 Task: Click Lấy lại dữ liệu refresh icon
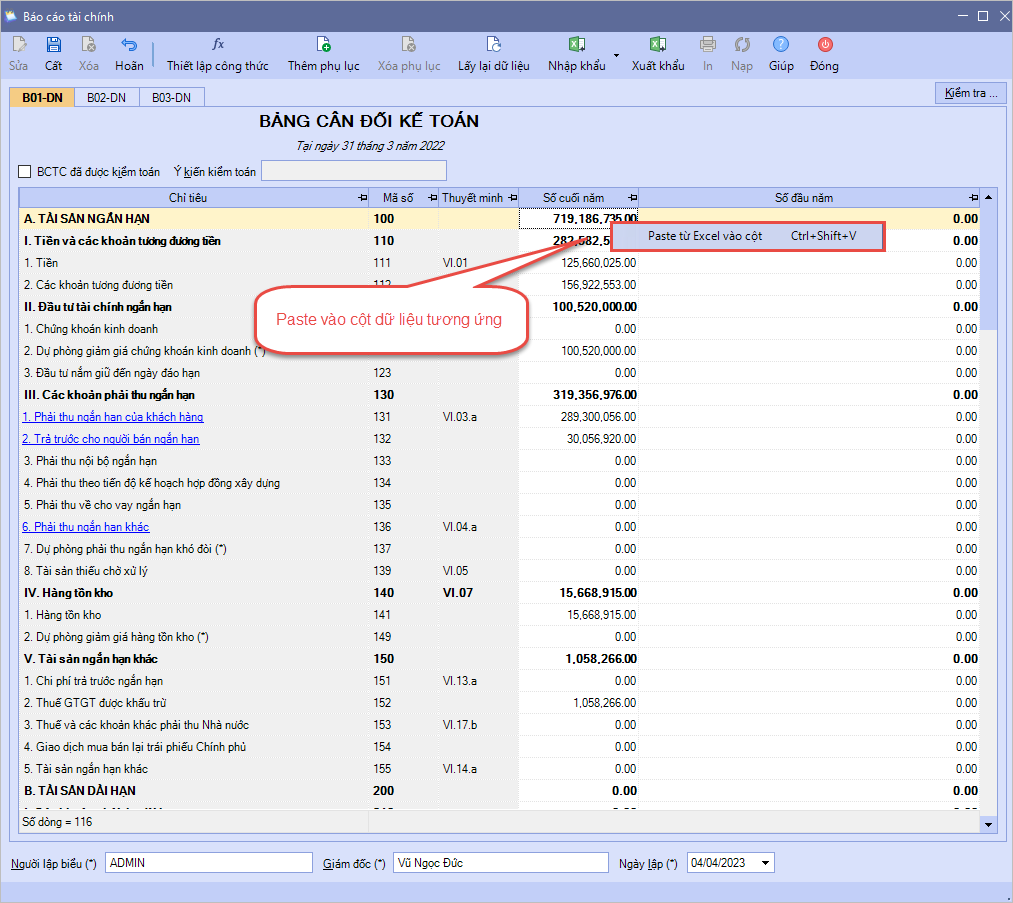[x=493, y=45]
